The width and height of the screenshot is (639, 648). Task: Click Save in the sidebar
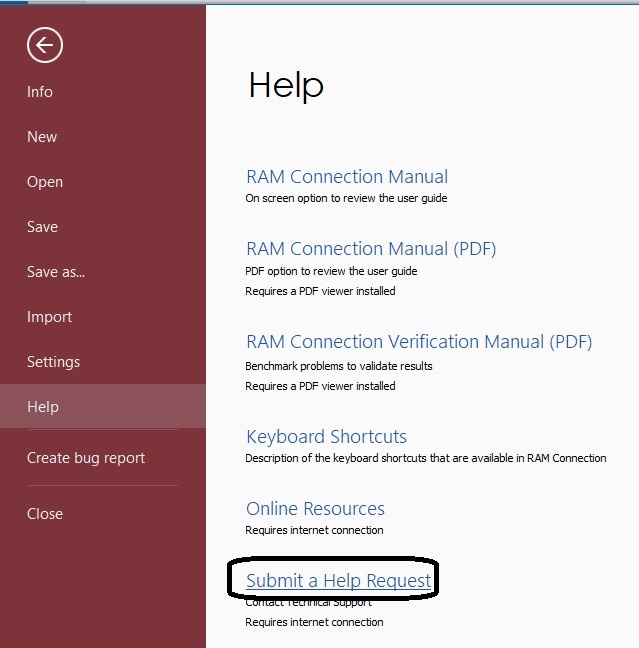[x=42, y=227]
